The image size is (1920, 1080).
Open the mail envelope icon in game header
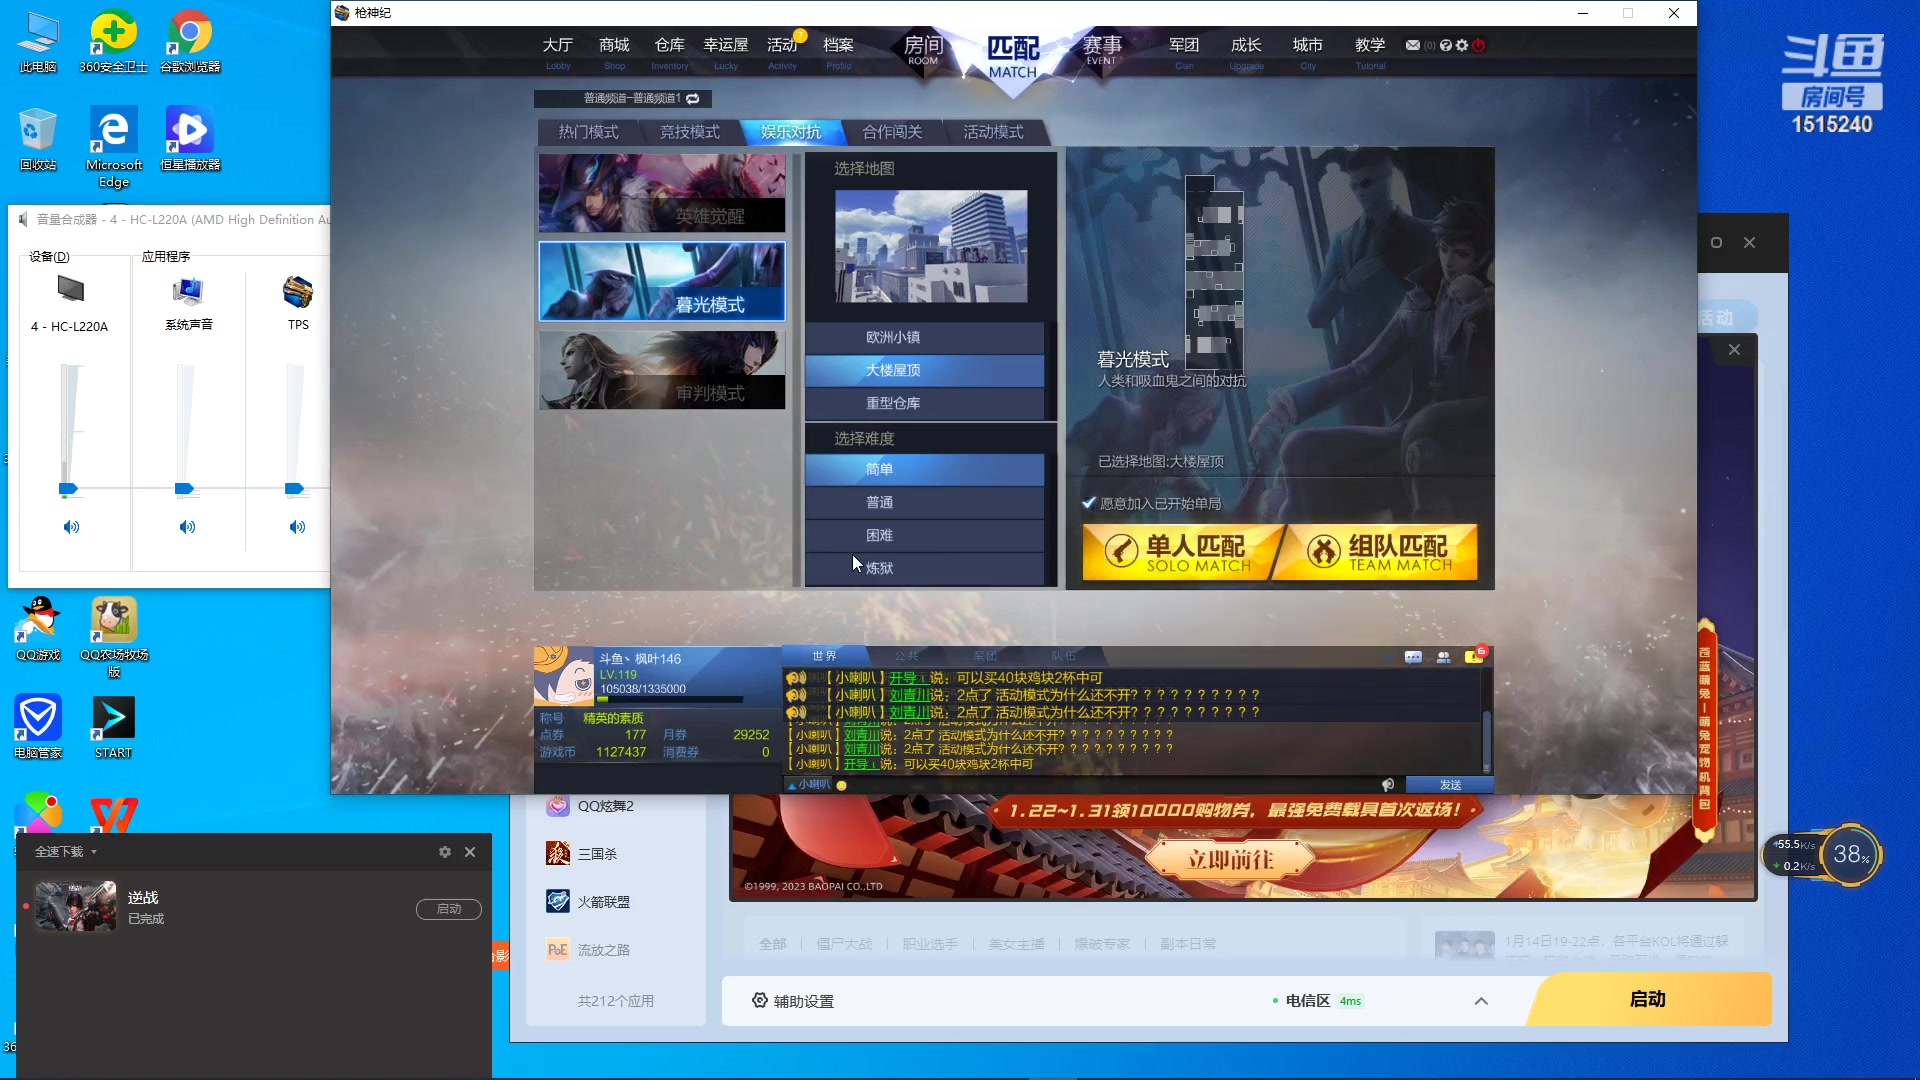click(x=1412, y=45)
